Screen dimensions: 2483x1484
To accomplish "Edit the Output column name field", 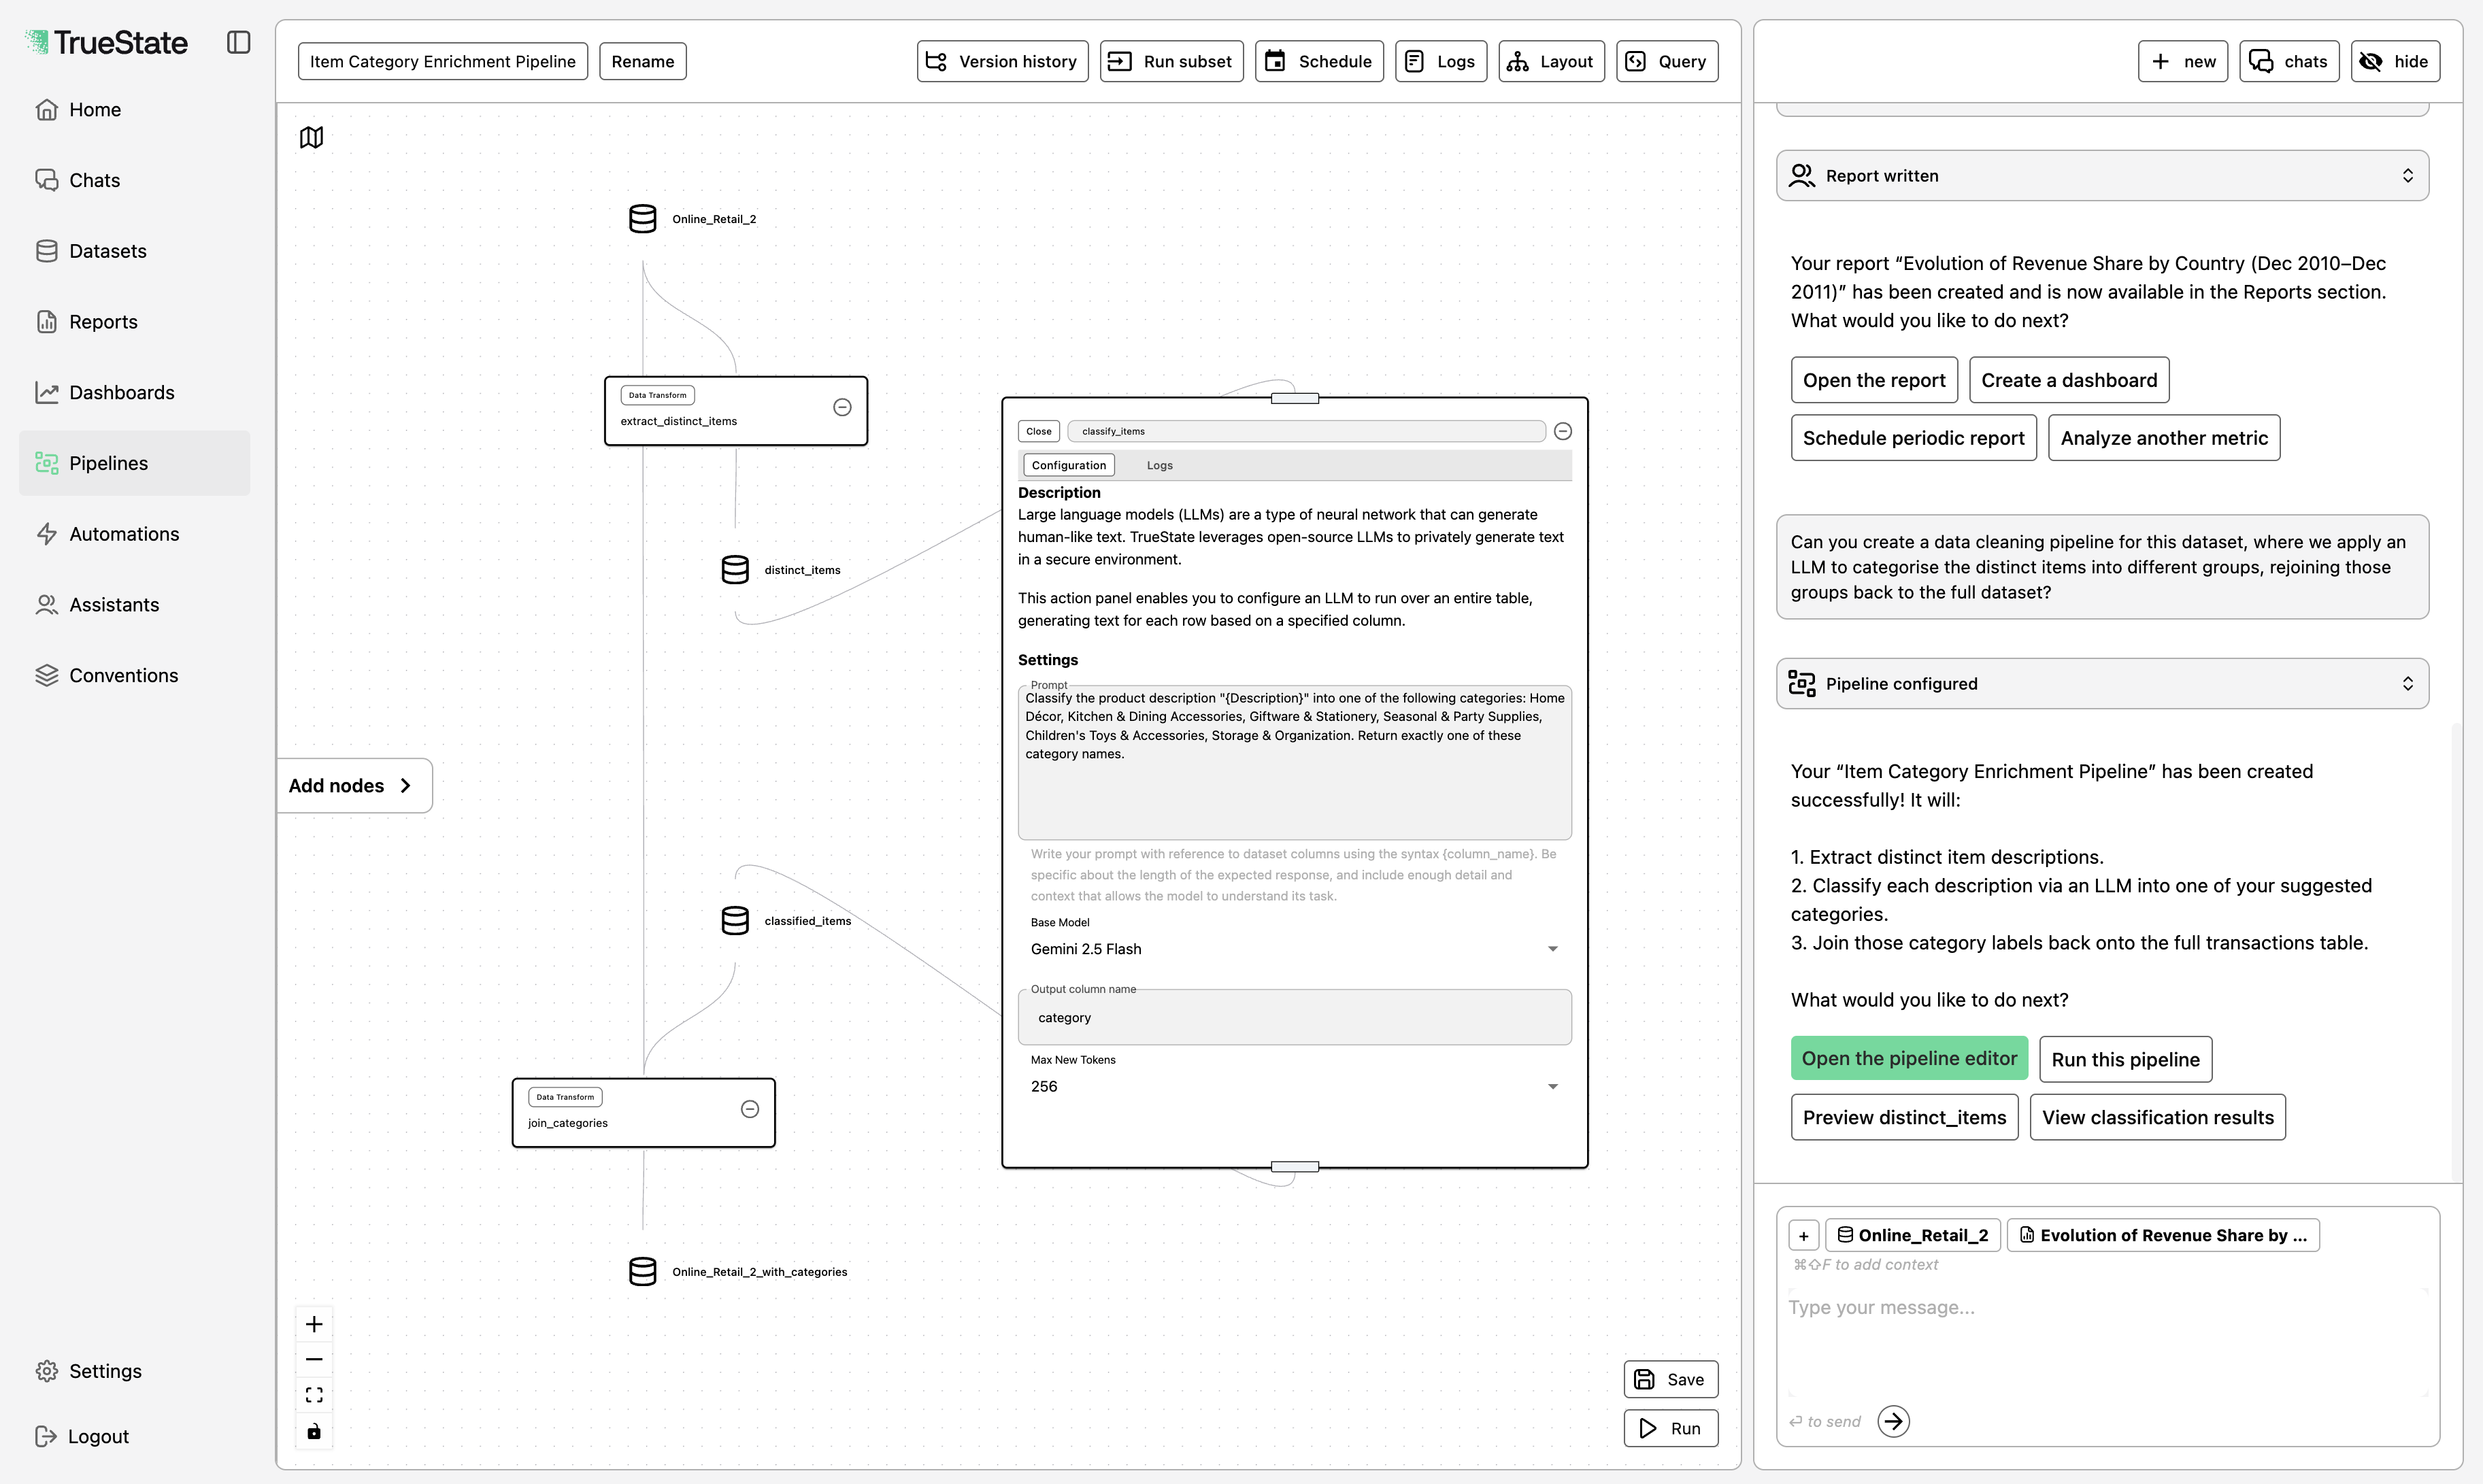I will coord(1294,1017).
